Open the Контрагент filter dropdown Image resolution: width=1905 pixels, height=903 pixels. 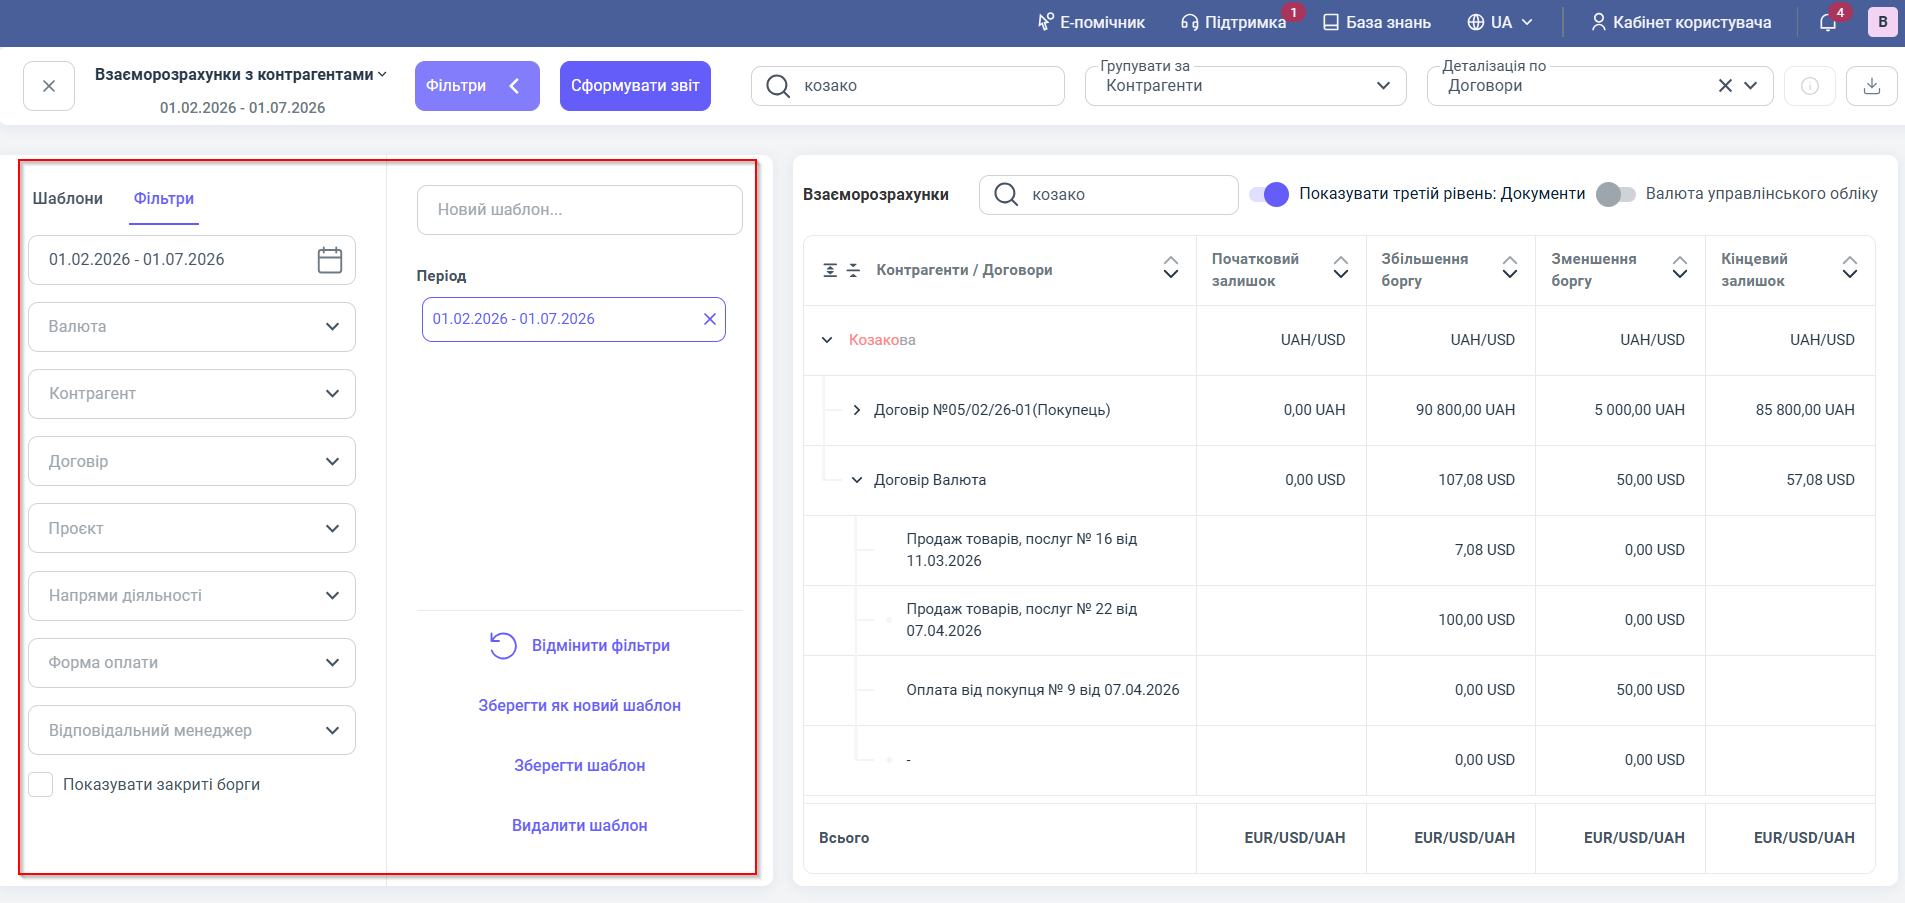[x=192, y=394]
